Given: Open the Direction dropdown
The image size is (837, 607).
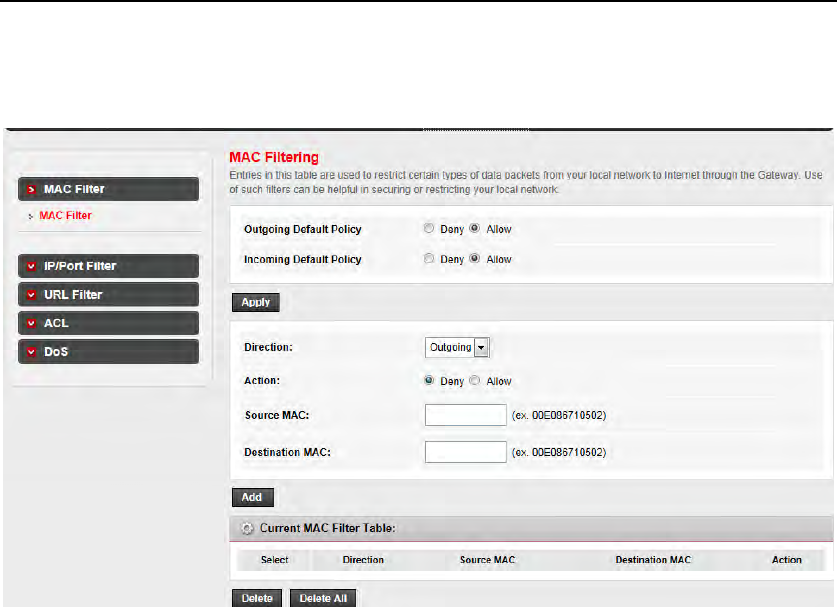Looking at the screenshot, I should coord(457,348).
